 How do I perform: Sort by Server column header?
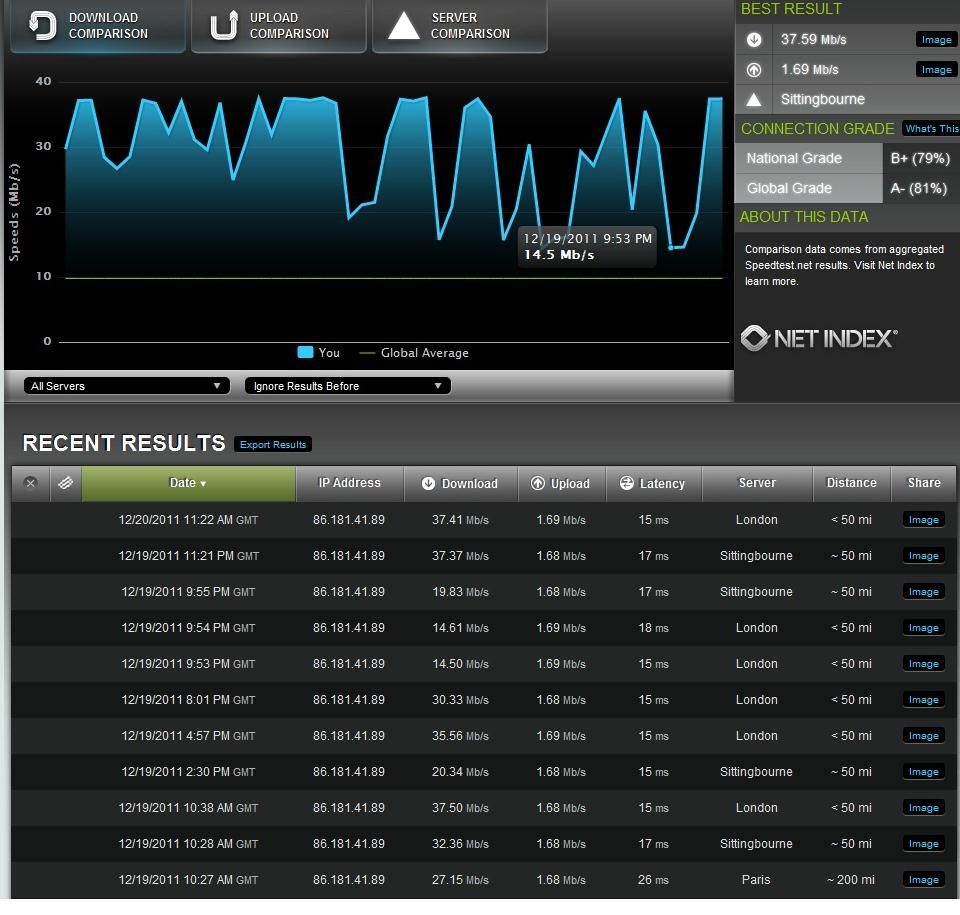[757, 483]
